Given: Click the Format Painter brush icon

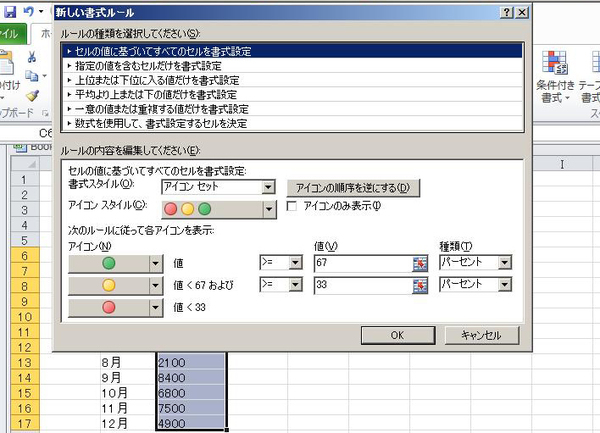Looking at the screenshot, I should pos(33,95).
